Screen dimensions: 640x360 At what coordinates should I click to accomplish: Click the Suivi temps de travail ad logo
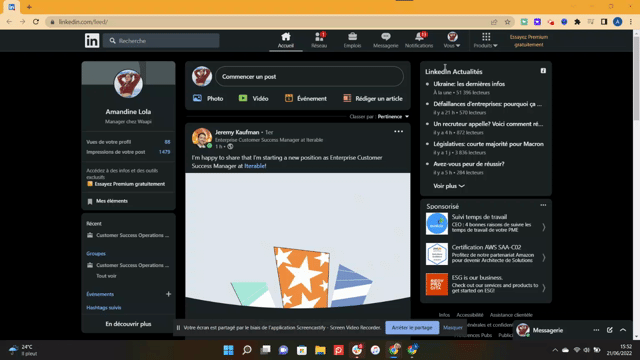click(x=437, y=224)
